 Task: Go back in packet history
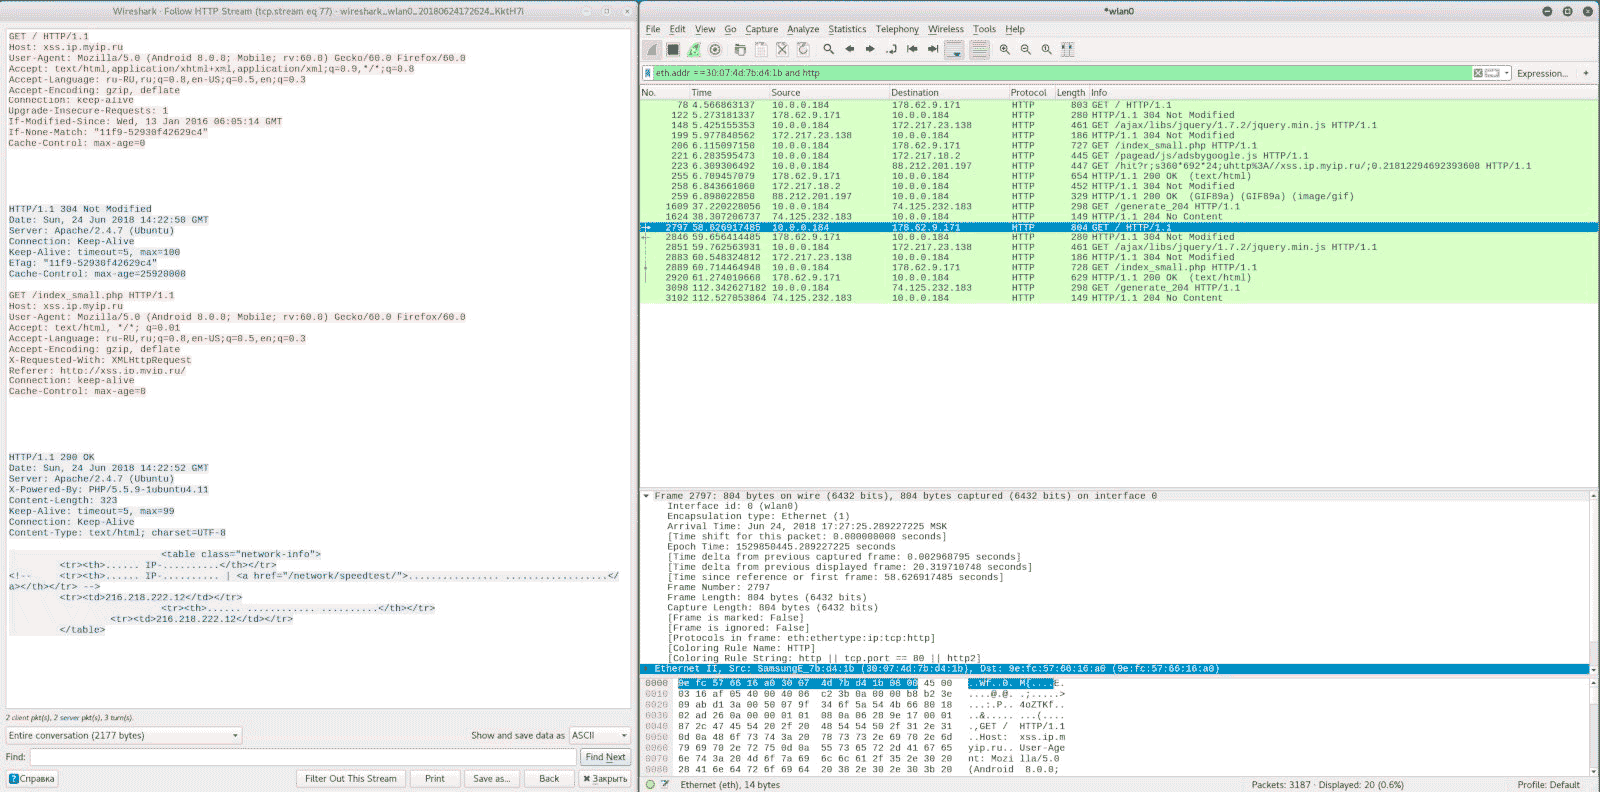(849, 49)
